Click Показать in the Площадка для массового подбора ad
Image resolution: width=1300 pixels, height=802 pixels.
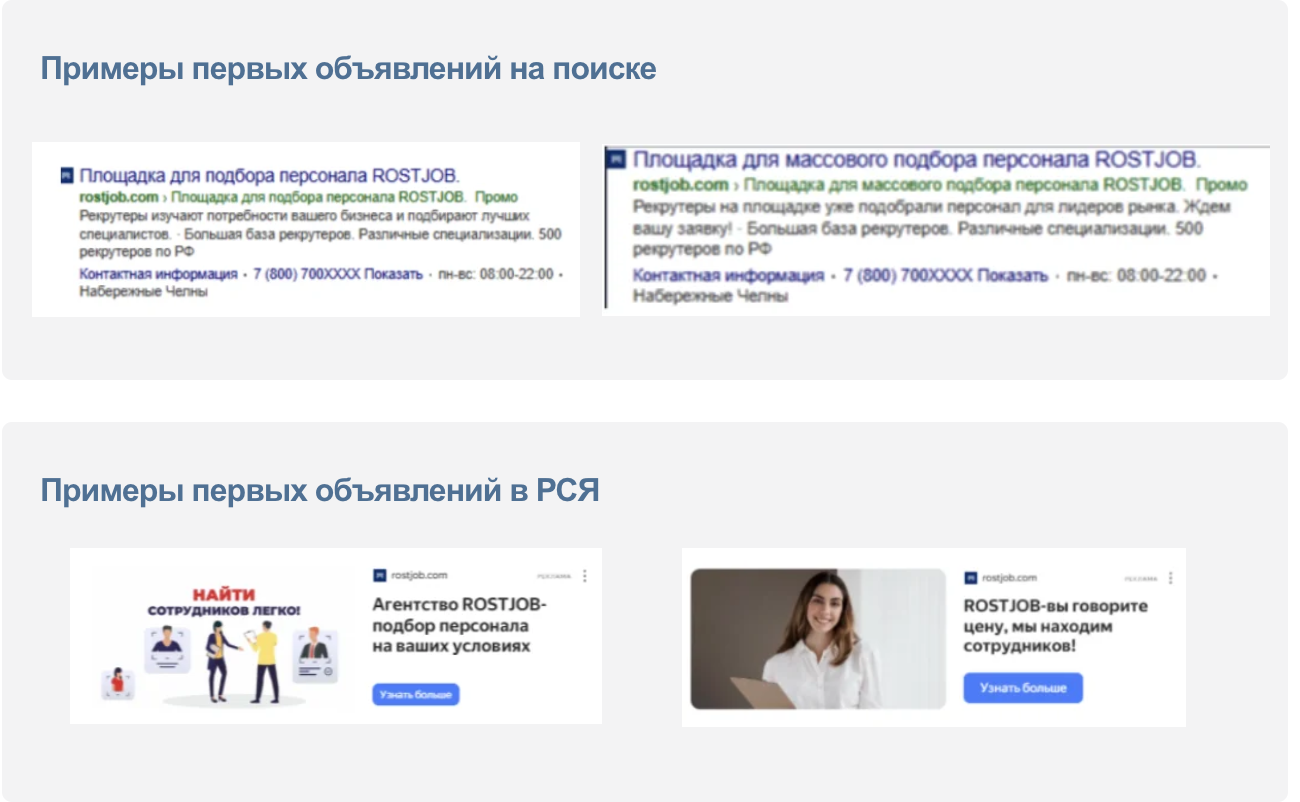pos(1012,276)
